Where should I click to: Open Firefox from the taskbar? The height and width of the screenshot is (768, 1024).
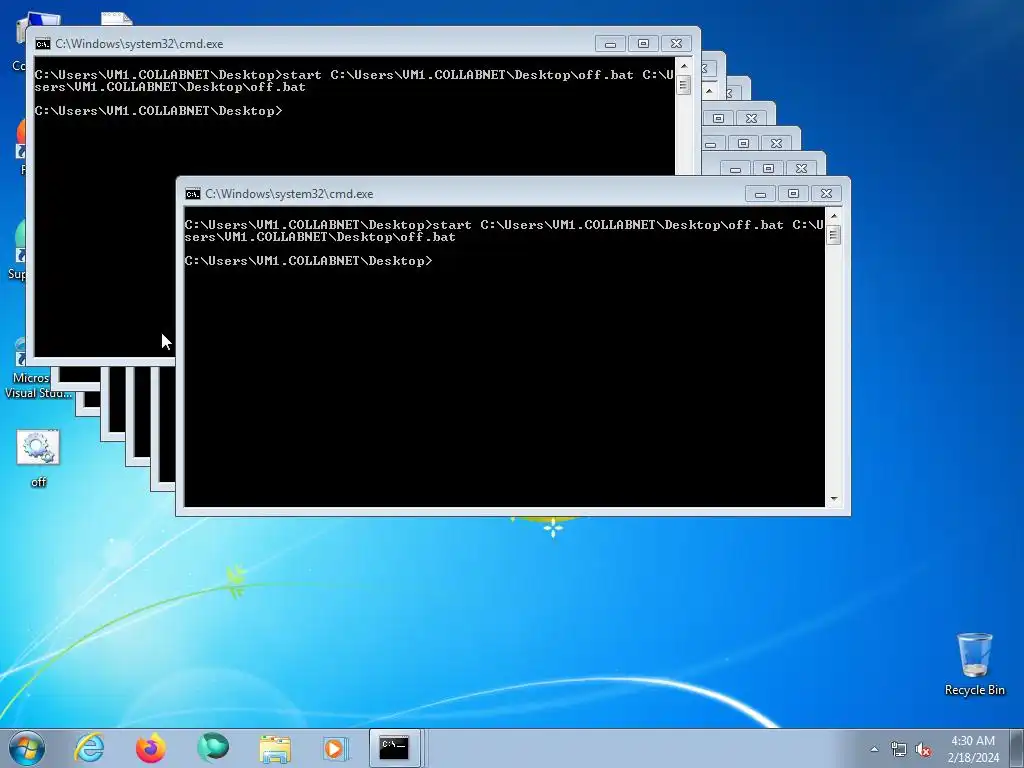[x=150, y=748]
